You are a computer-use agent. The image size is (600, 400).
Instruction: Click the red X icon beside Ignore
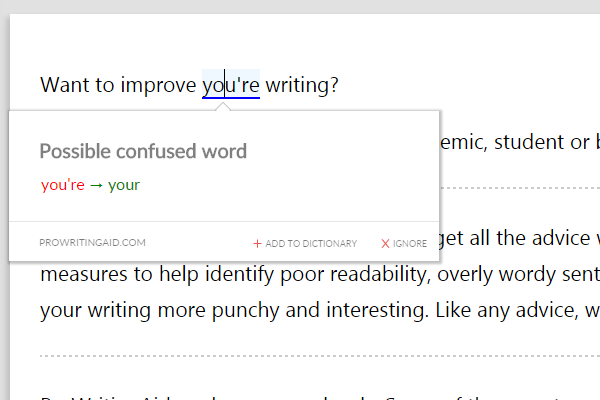(385, 243)
